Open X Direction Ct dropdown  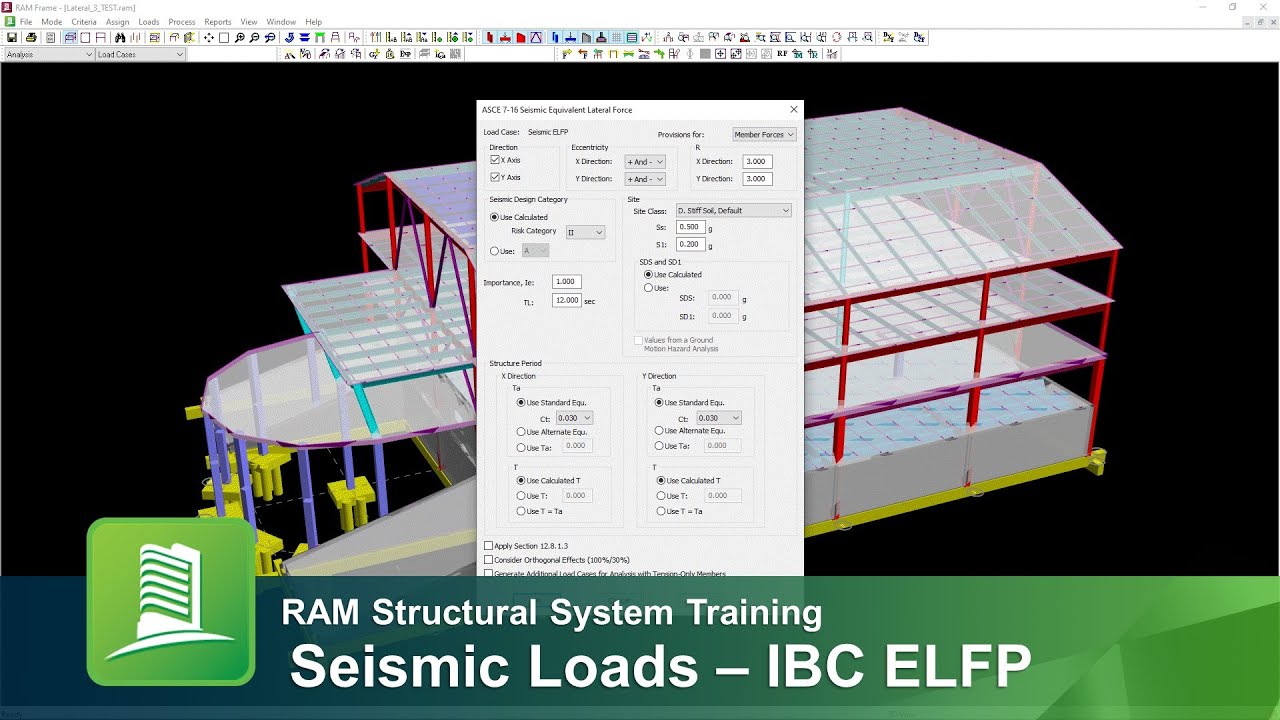coord(574,418)
